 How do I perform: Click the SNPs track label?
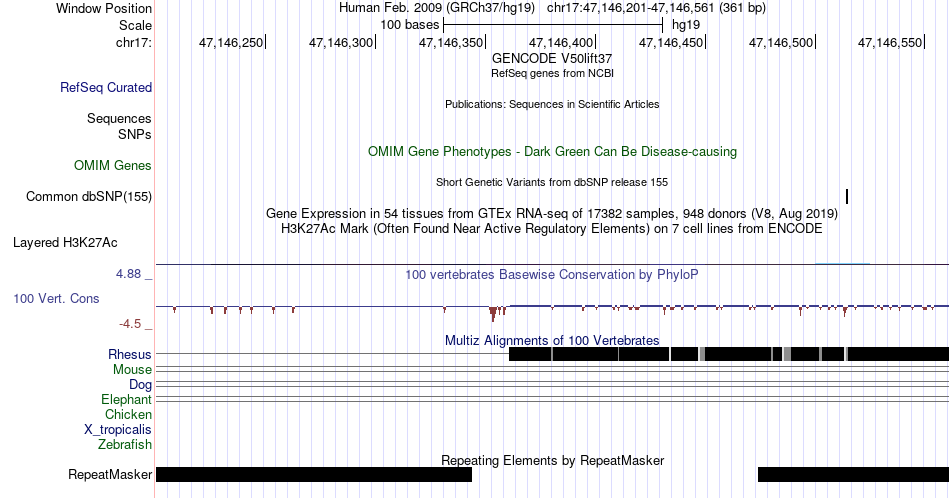point(135,134)
